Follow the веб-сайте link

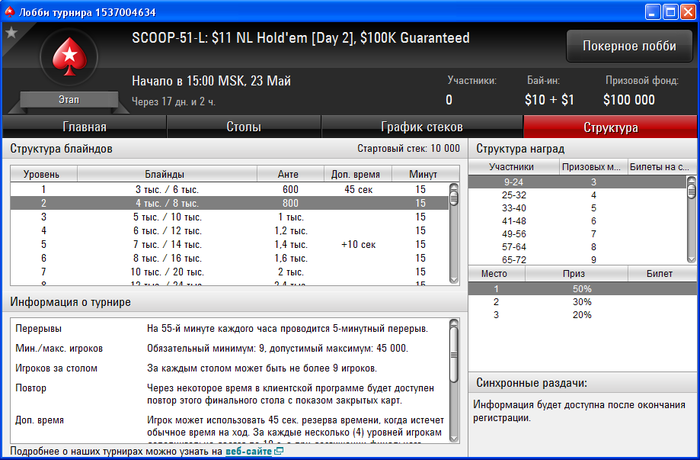[249, 451]
